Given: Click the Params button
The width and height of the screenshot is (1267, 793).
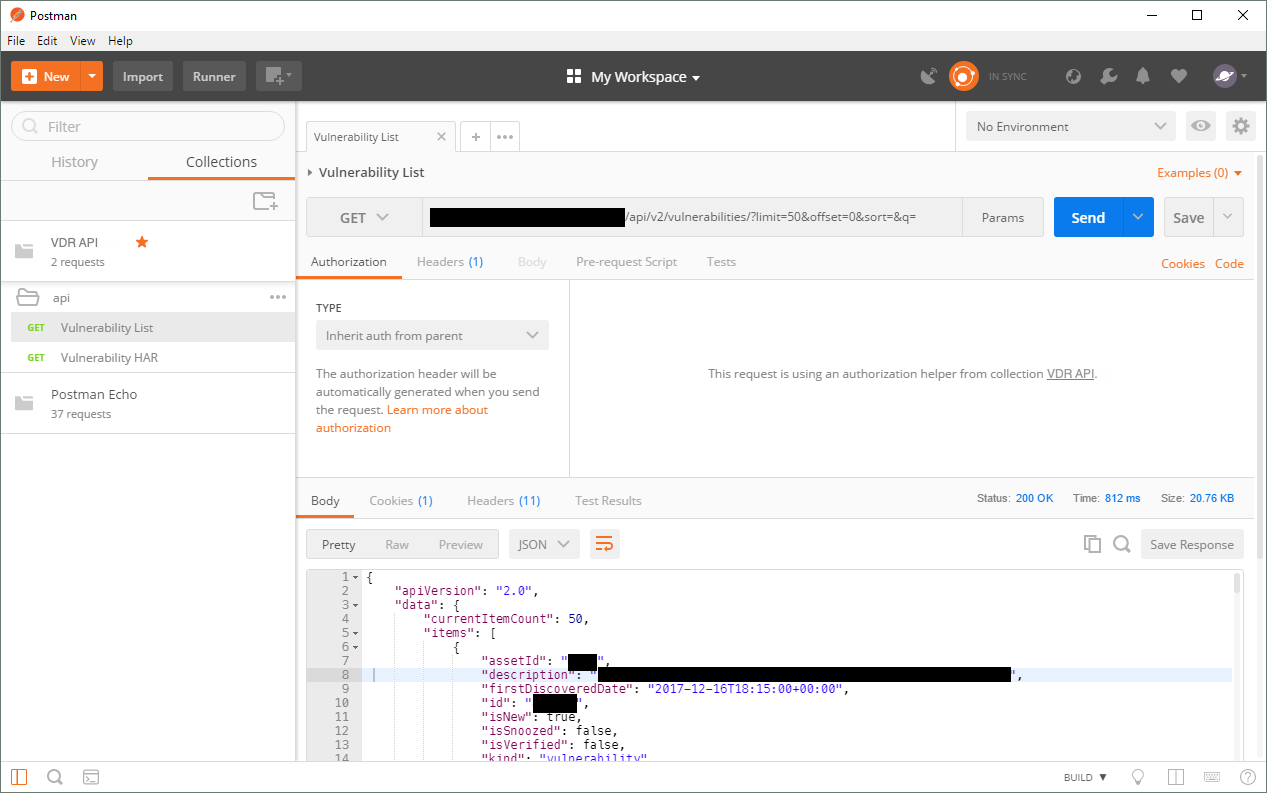Looking at the screenshot, I should tap(1002, 217).
